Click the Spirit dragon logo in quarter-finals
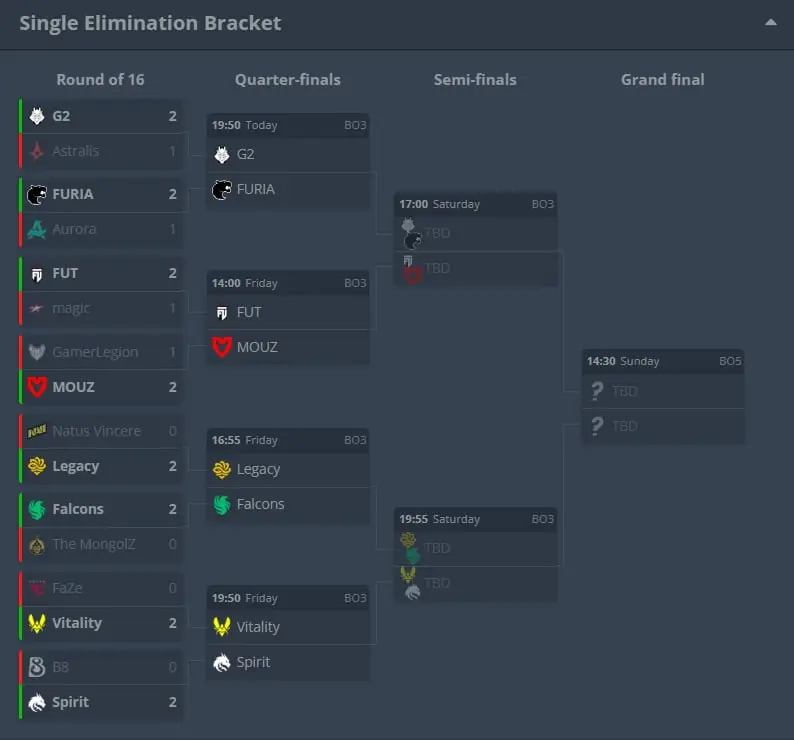This screenshot has width=794, height=740. point(222,662)
